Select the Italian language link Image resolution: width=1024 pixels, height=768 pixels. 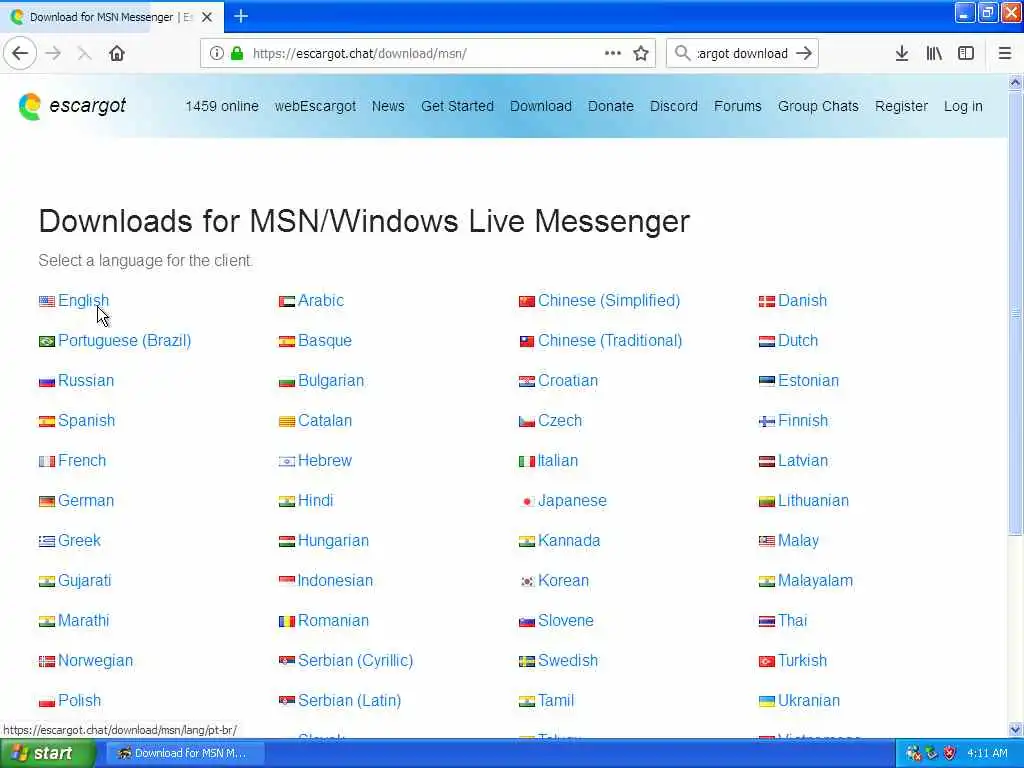click(558, 460)
